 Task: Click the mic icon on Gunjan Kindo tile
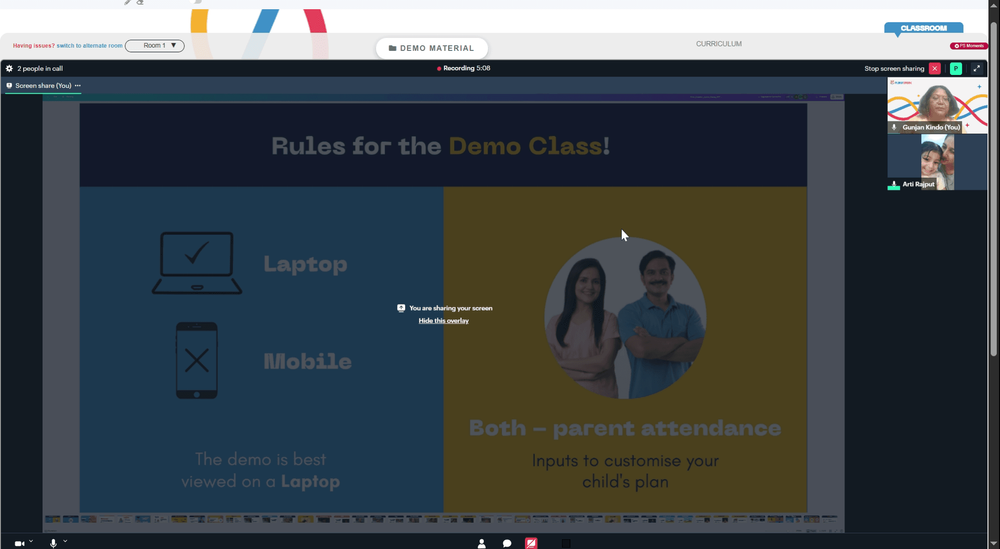click(894, 127)
